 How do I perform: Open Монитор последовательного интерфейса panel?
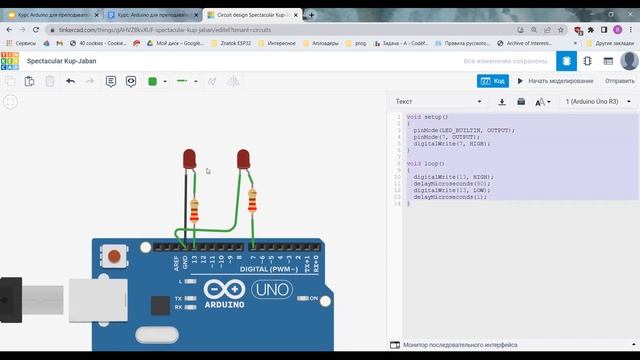point(460,345)
